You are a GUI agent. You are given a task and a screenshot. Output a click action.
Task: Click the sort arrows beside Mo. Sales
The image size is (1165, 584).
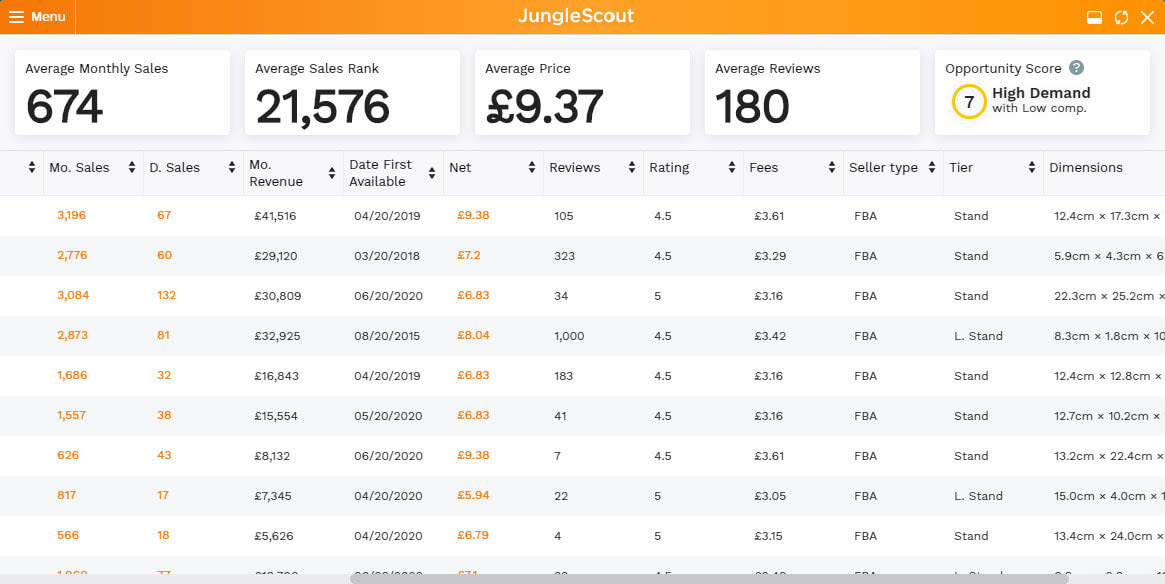132,168
